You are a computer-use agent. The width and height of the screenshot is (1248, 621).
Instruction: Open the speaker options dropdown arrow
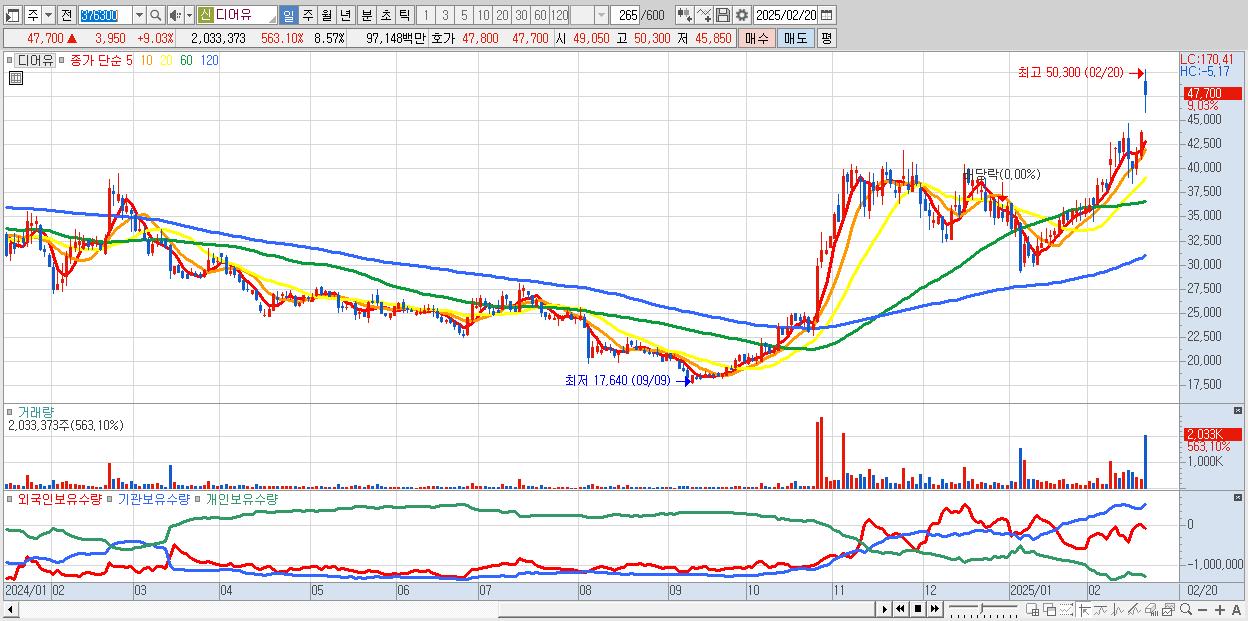coord(189,15)
